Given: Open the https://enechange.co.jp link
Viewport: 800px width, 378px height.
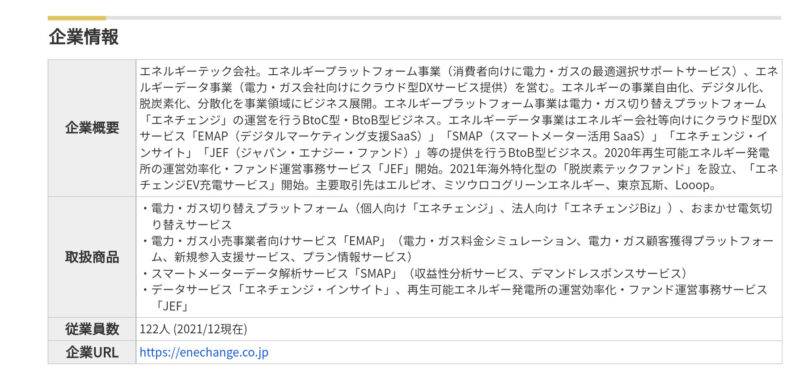Looking at the screenshot, I should point(204,352).
